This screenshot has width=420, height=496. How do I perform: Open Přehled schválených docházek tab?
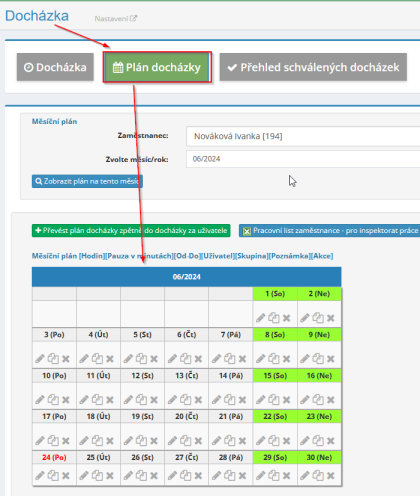[313, 67]
